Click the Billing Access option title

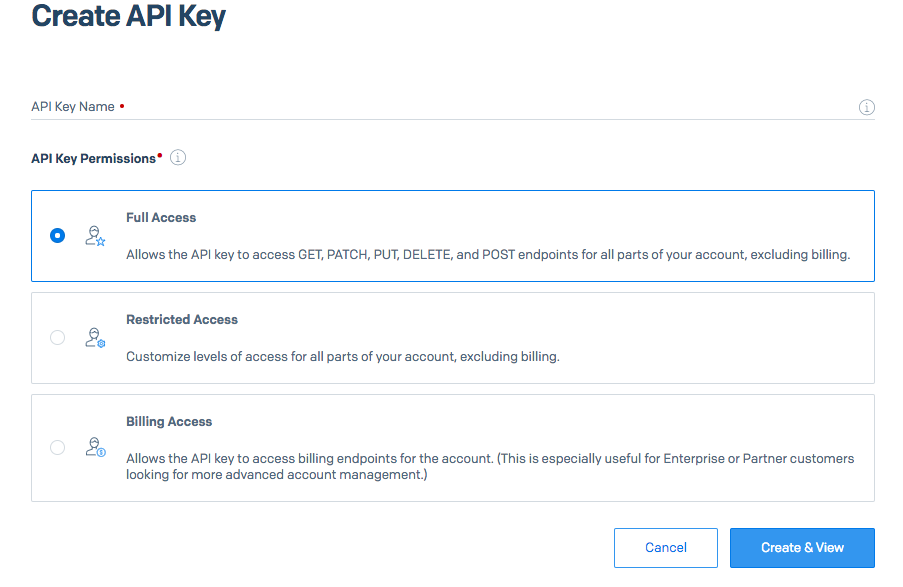pos(169,422)
